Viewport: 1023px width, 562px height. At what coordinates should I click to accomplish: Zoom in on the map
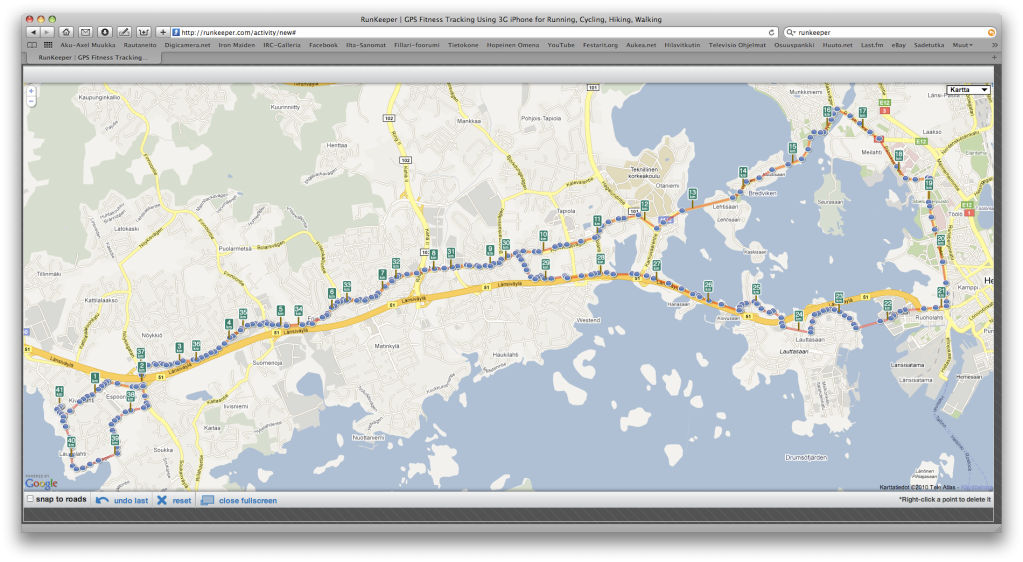pos(31,91)
